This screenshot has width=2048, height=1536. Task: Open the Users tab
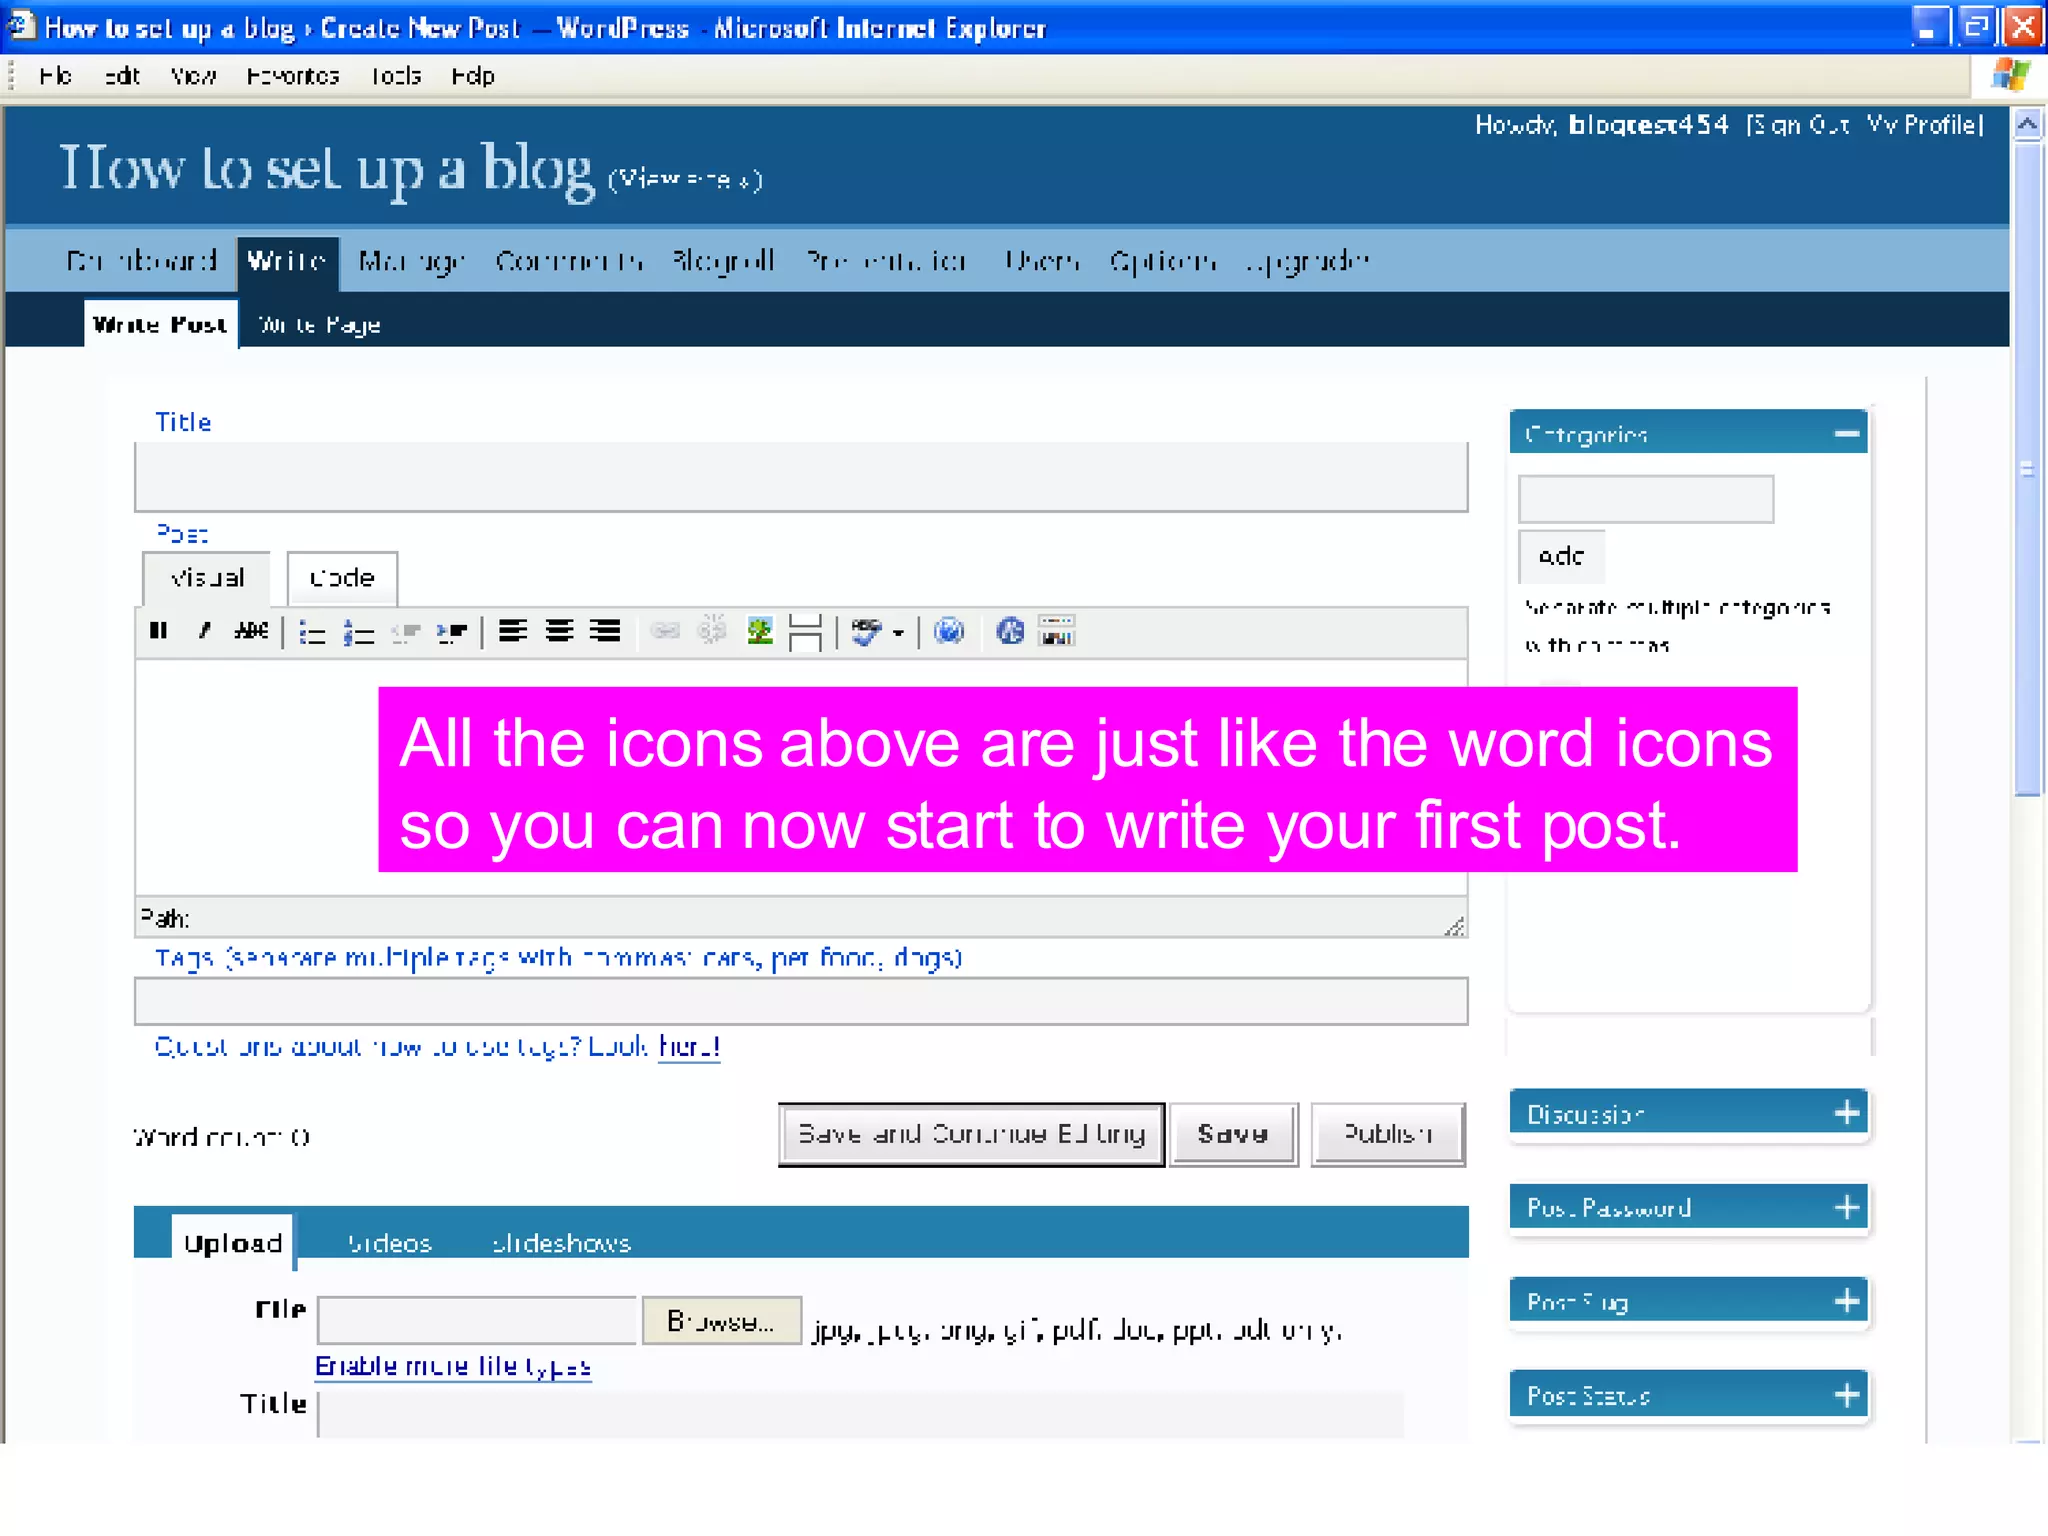click(1042, 262)
